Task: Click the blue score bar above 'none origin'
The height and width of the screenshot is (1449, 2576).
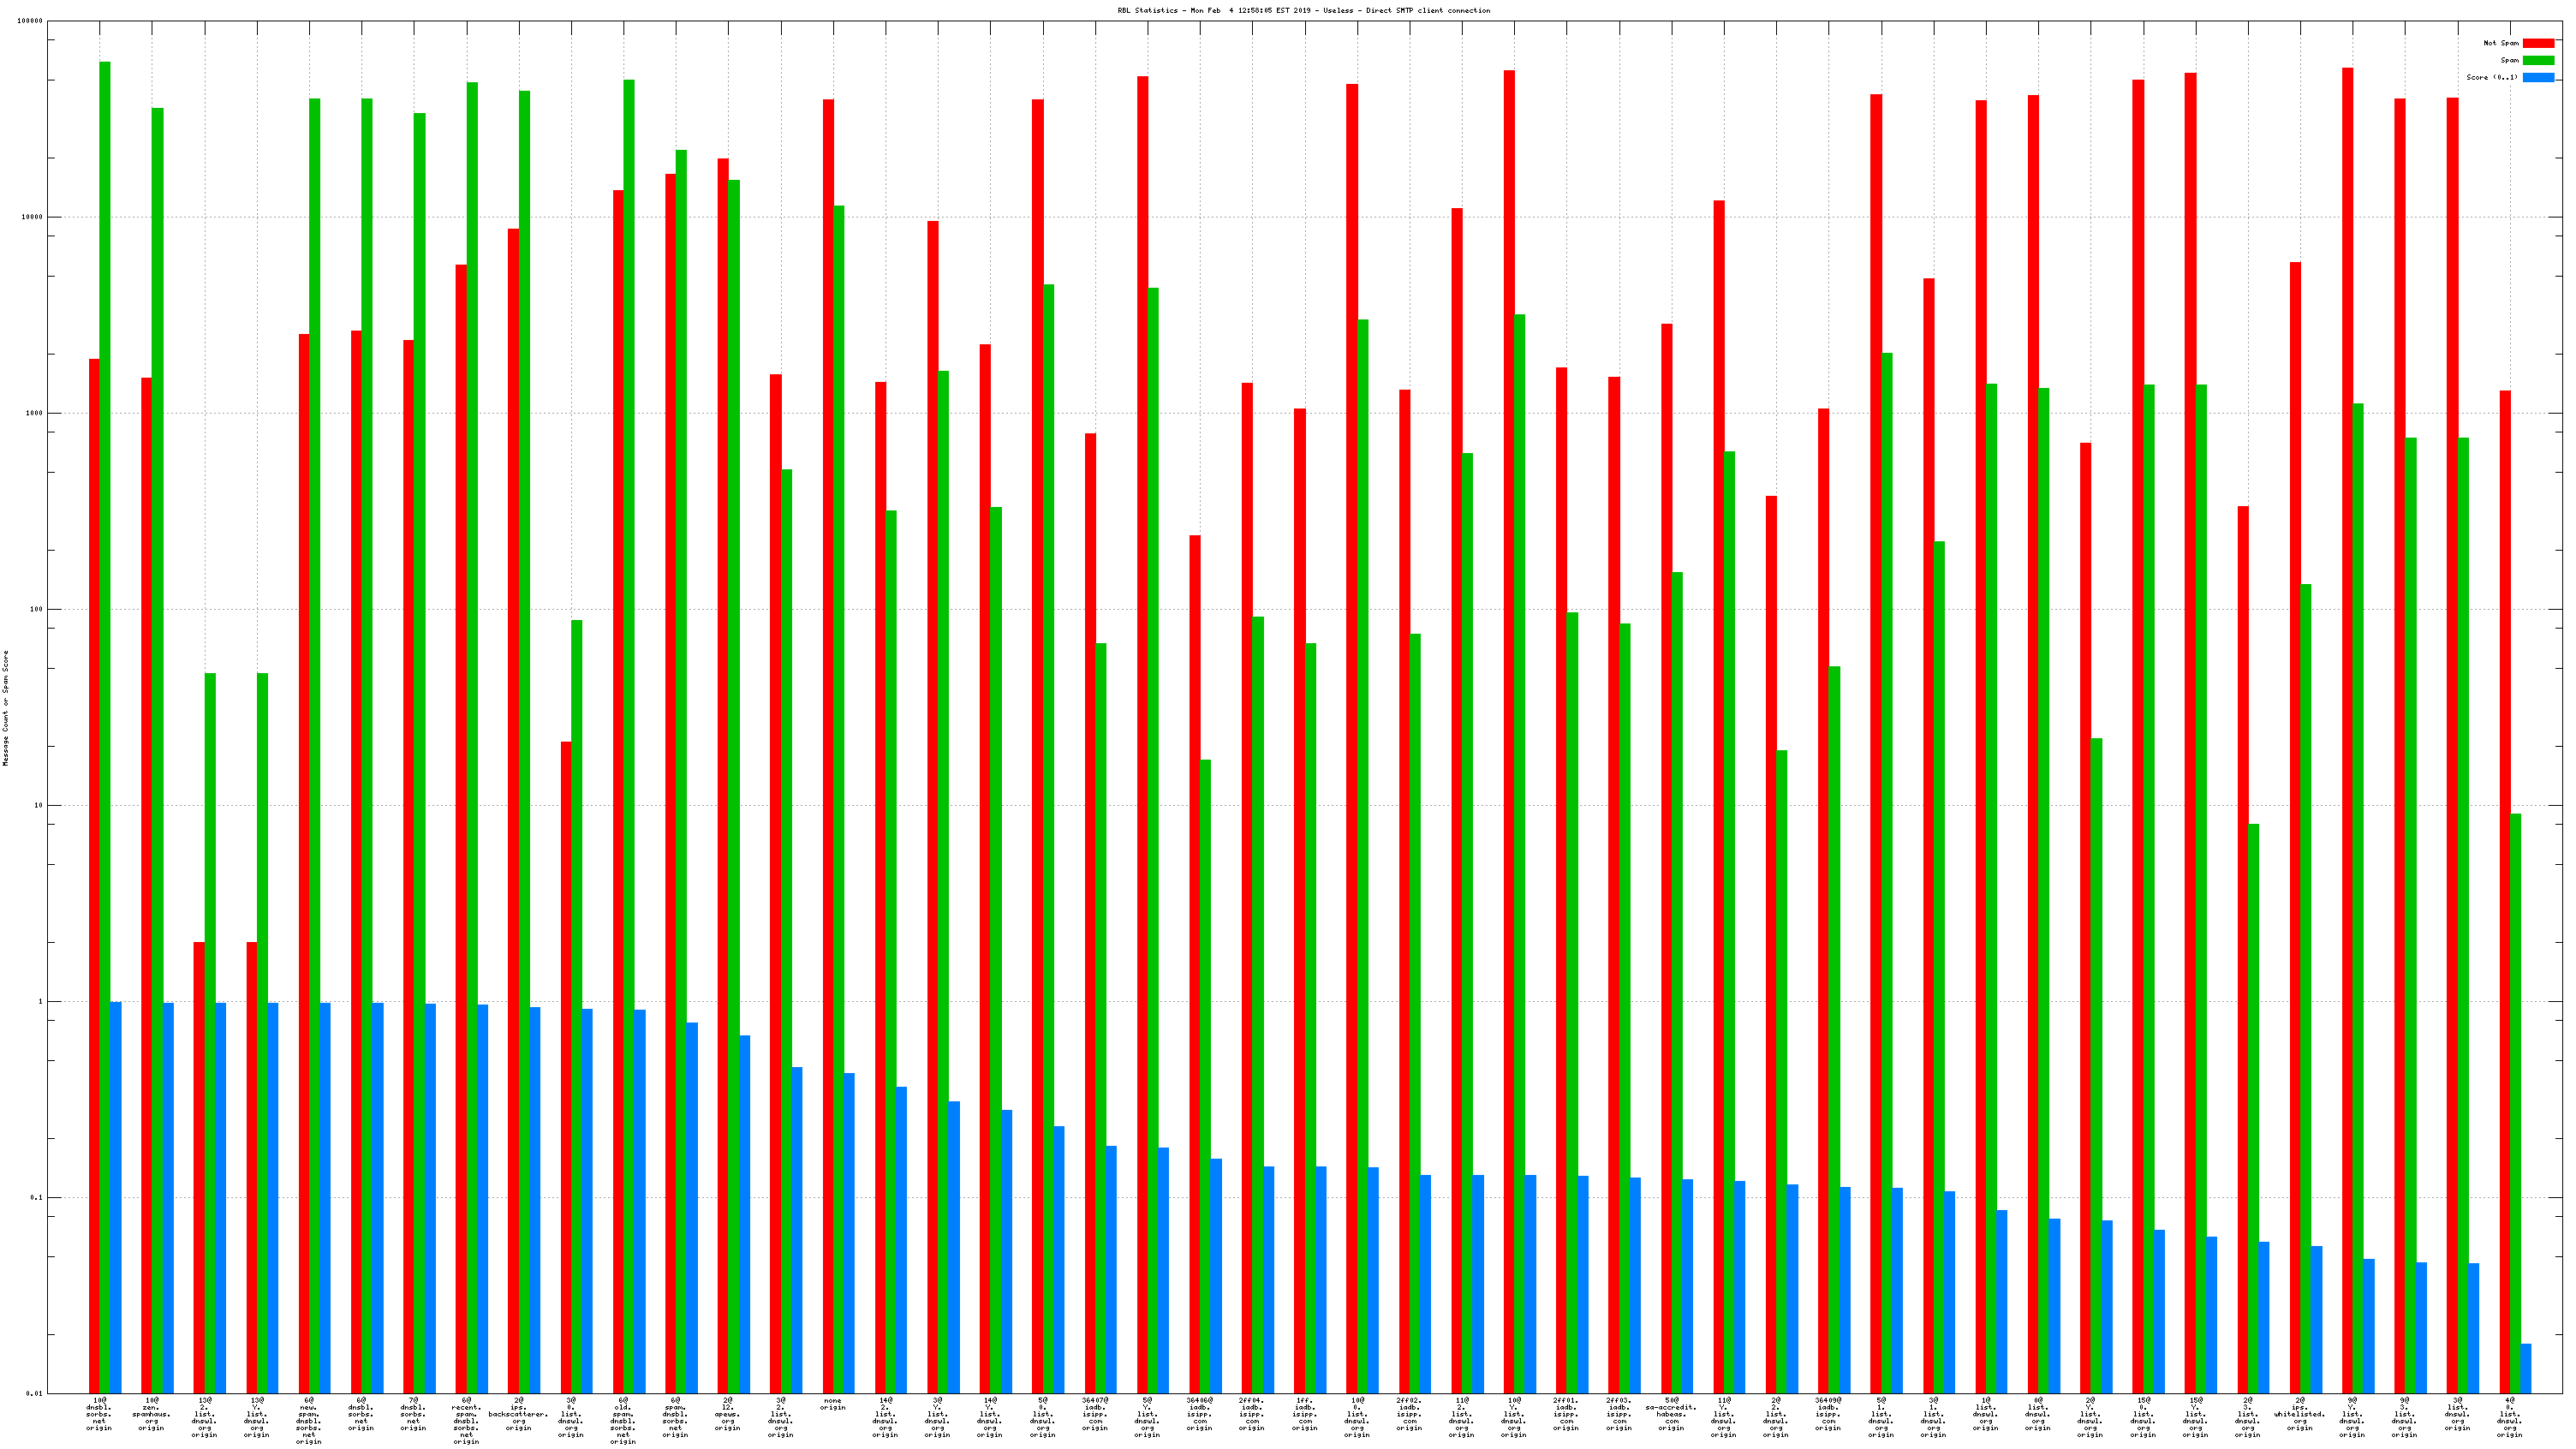Action: (849, 1232)
